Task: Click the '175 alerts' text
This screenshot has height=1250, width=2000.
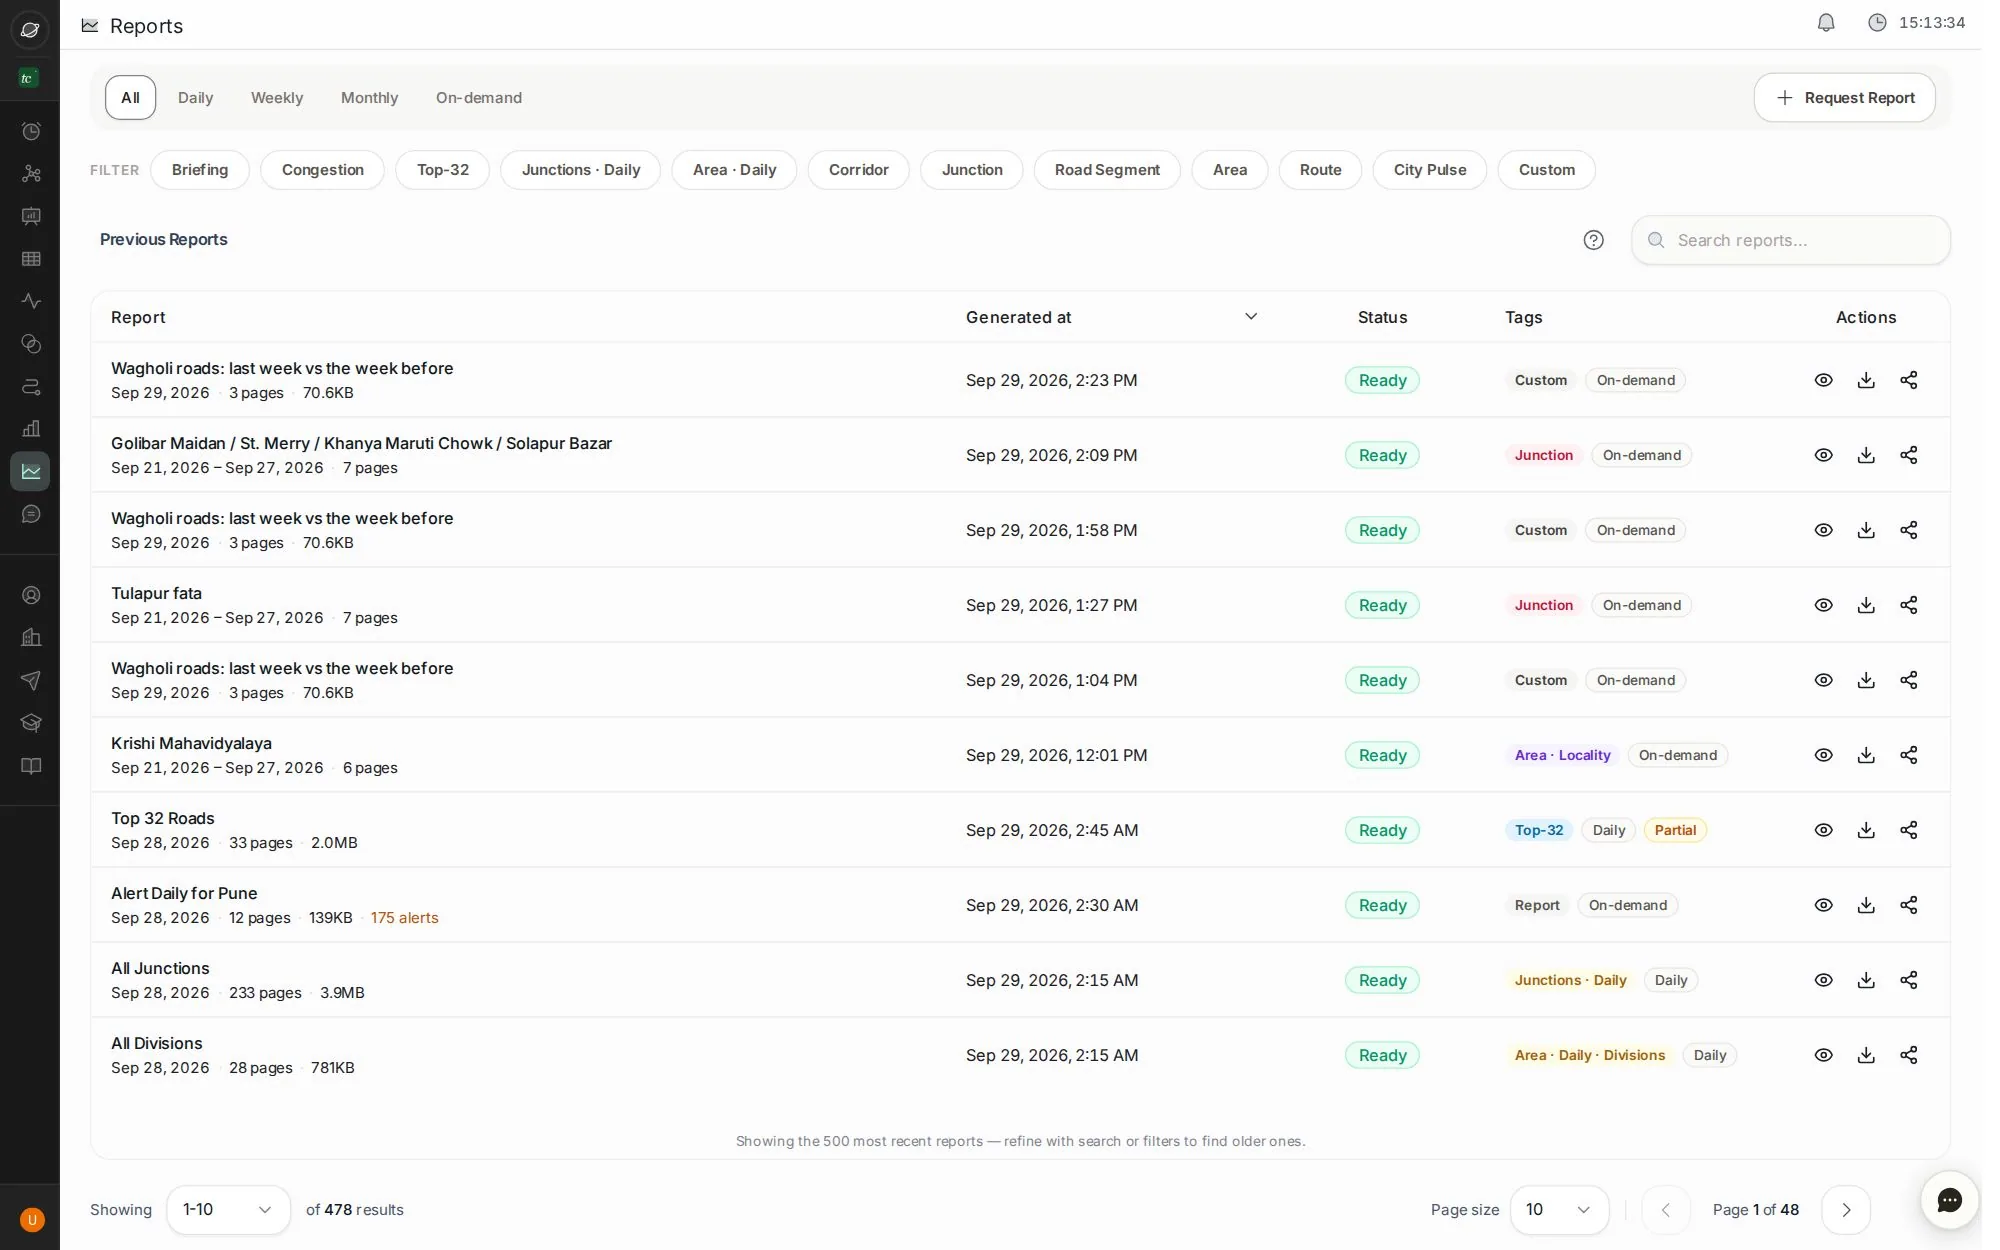Action: point(405,918)
